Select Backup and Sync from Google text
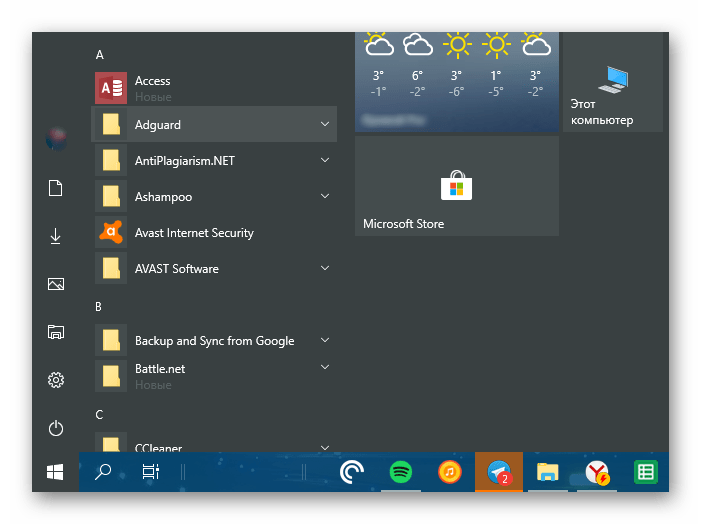The height and width of the screenshot is (524, 701). pos(215,341)
